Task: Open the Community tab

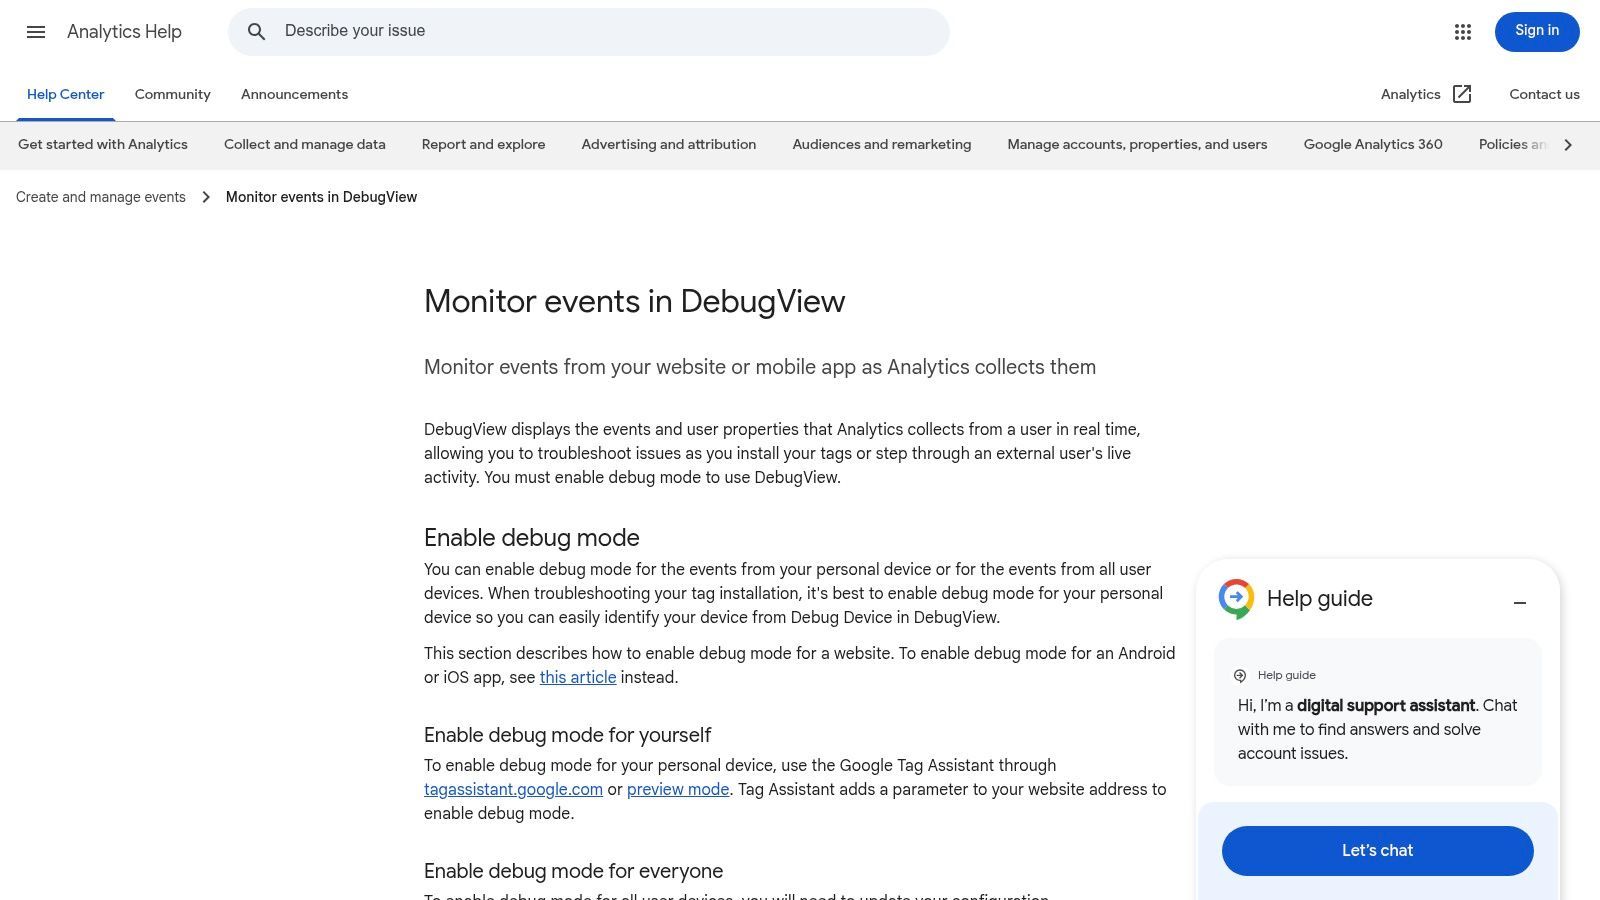Action: (173, 94)
